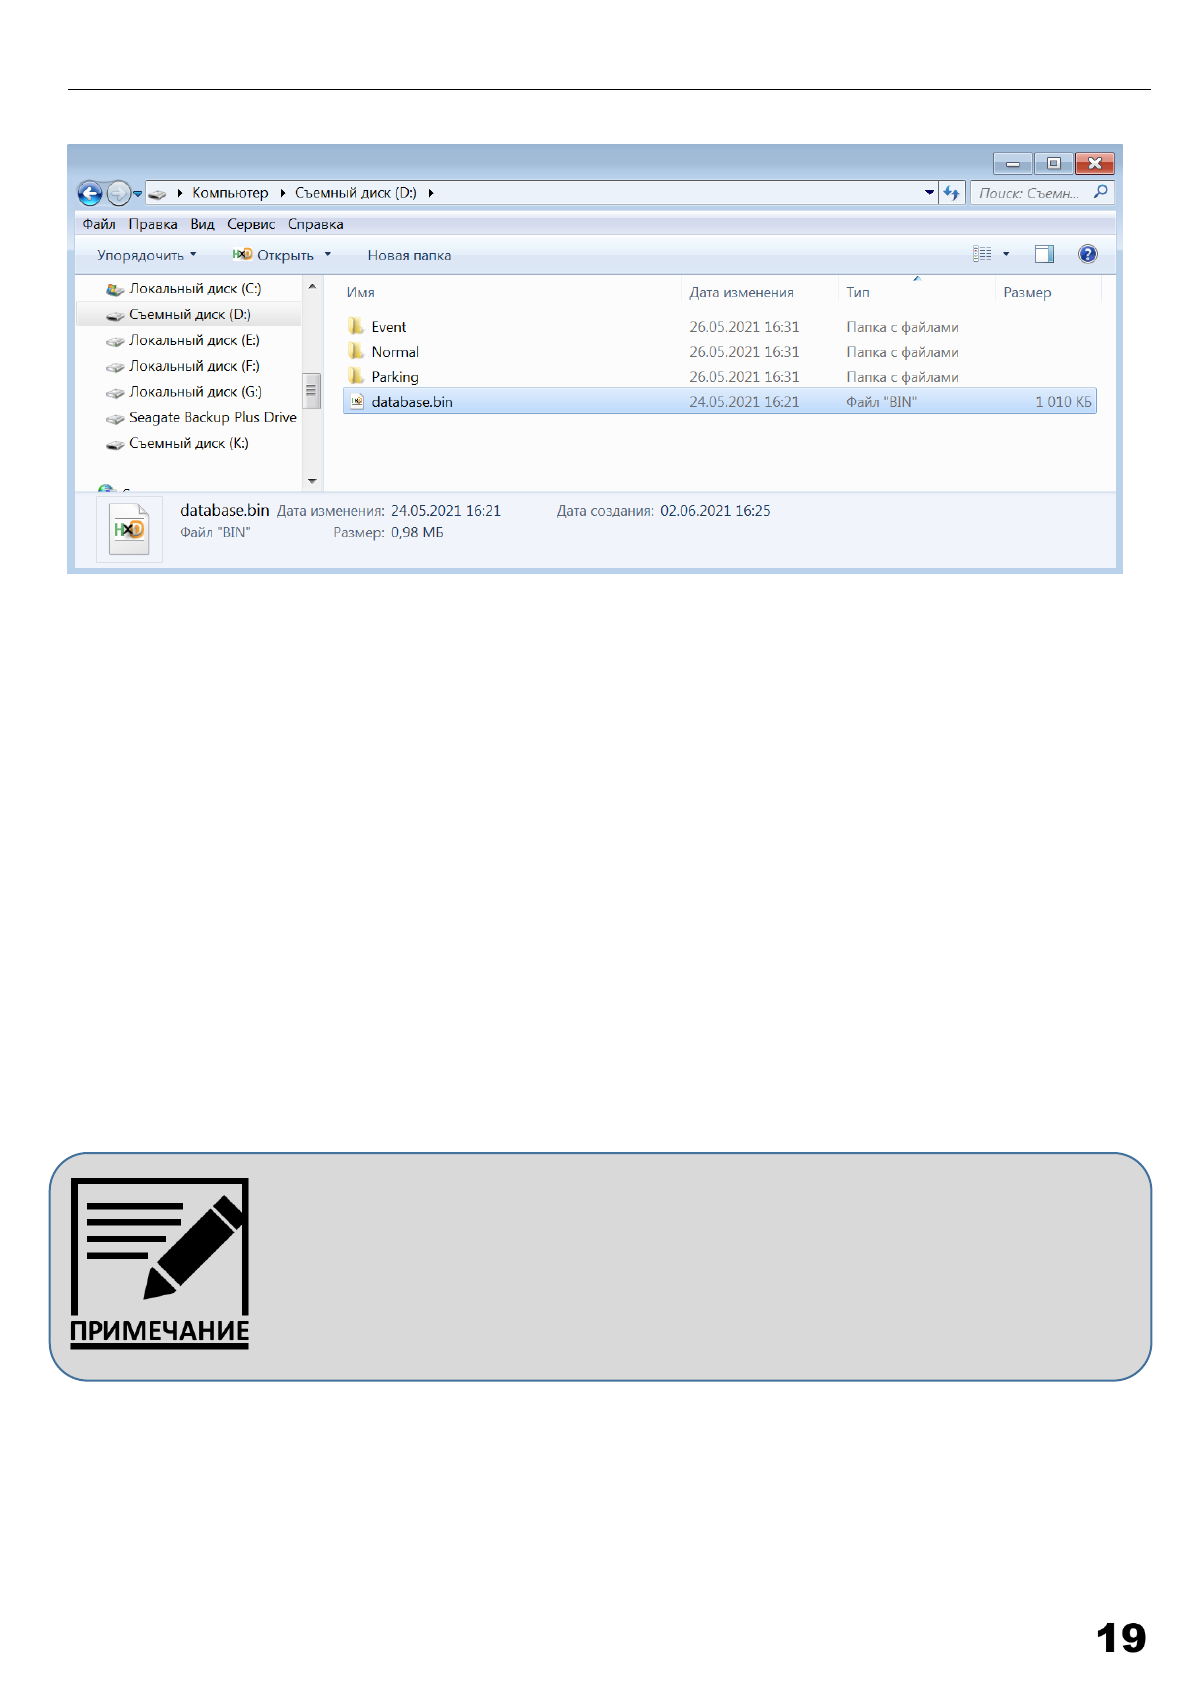Image resolution: width=1191 pixels, height=1684 pixels.
Task: Click the magnifier search icon
Action: [1101, 192]
